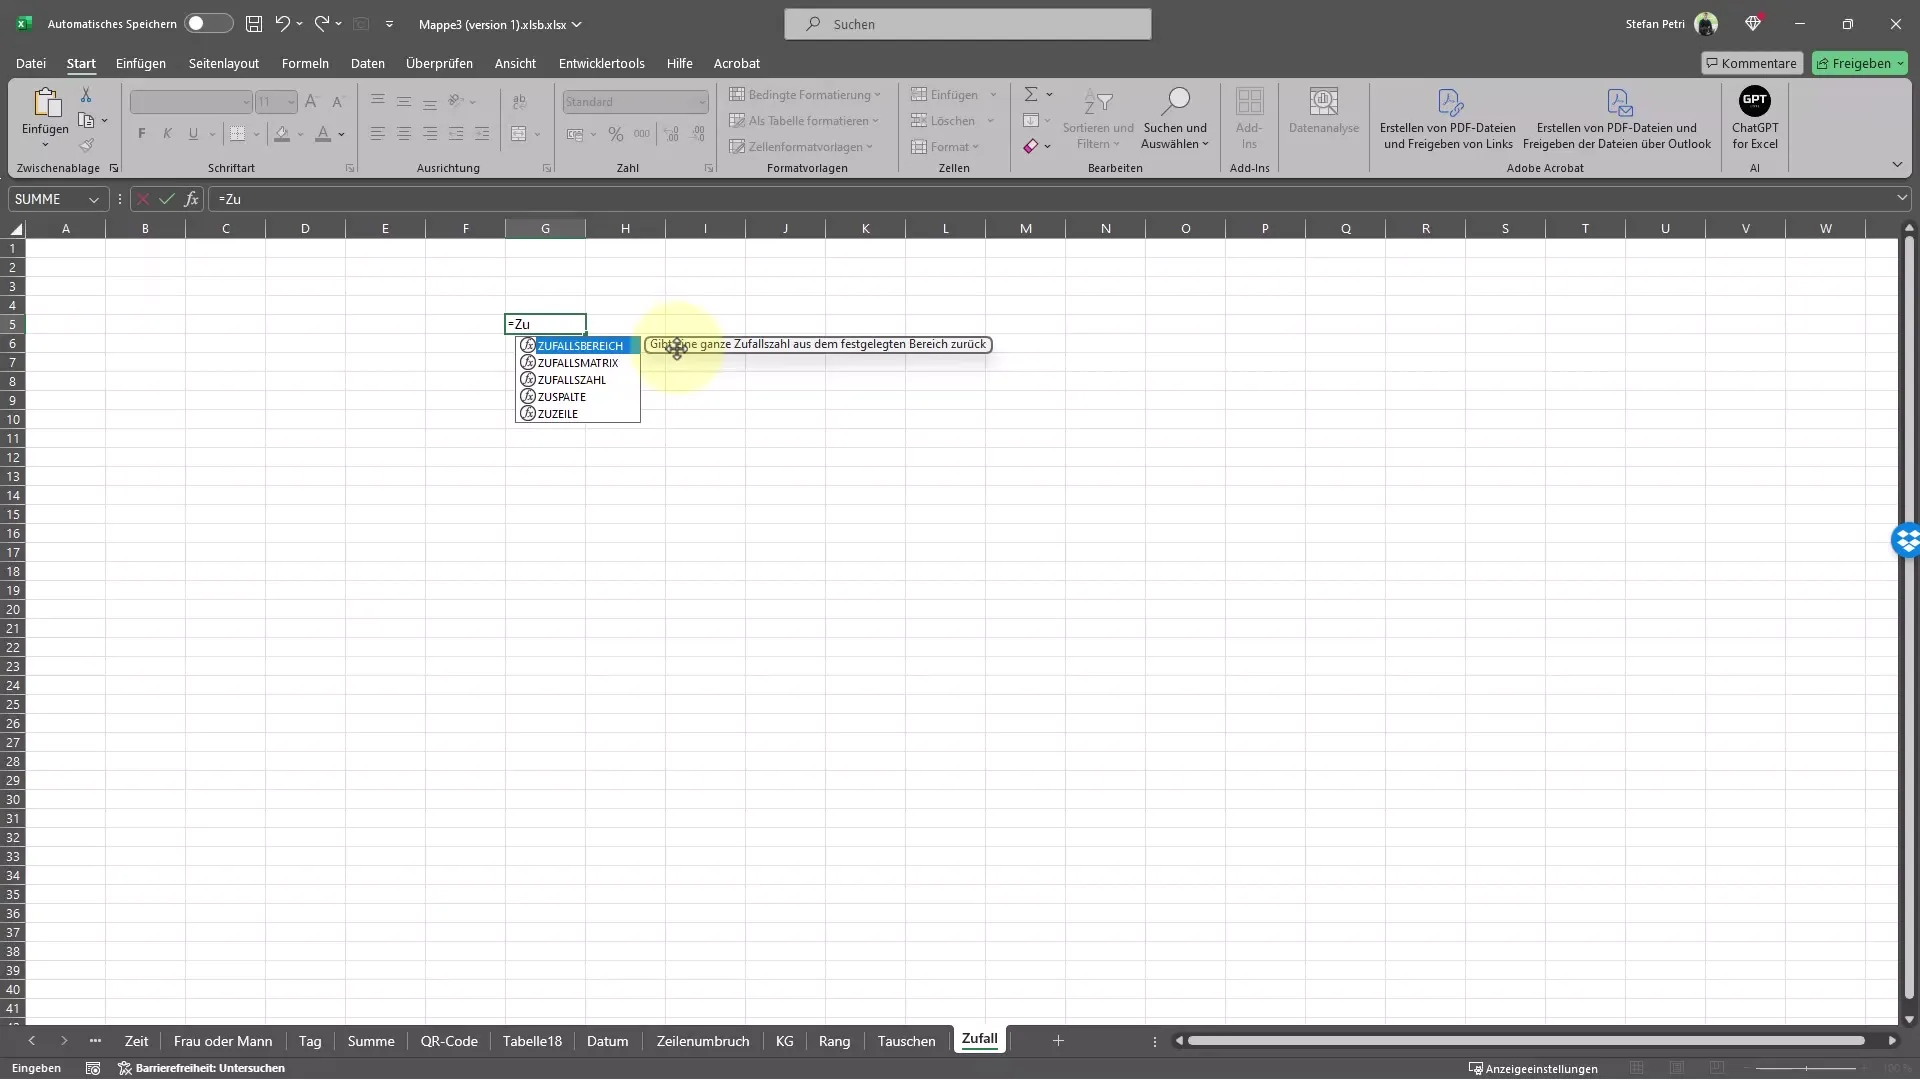Image resolution: width=1920 pixels, height=1080 pixels.
Task: Click the Dropbox badge on right edge
Action: coord(1906,541)
